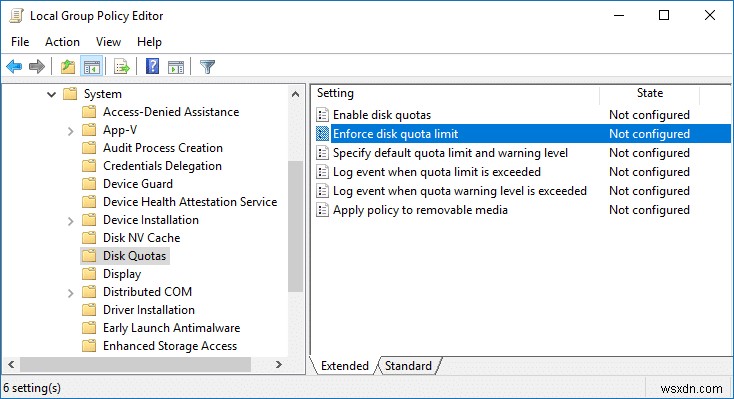The width and height of the screenshot is (734, 399).
Task: Open the File menu
Action: pyautogui.click(x=20, y=42)
